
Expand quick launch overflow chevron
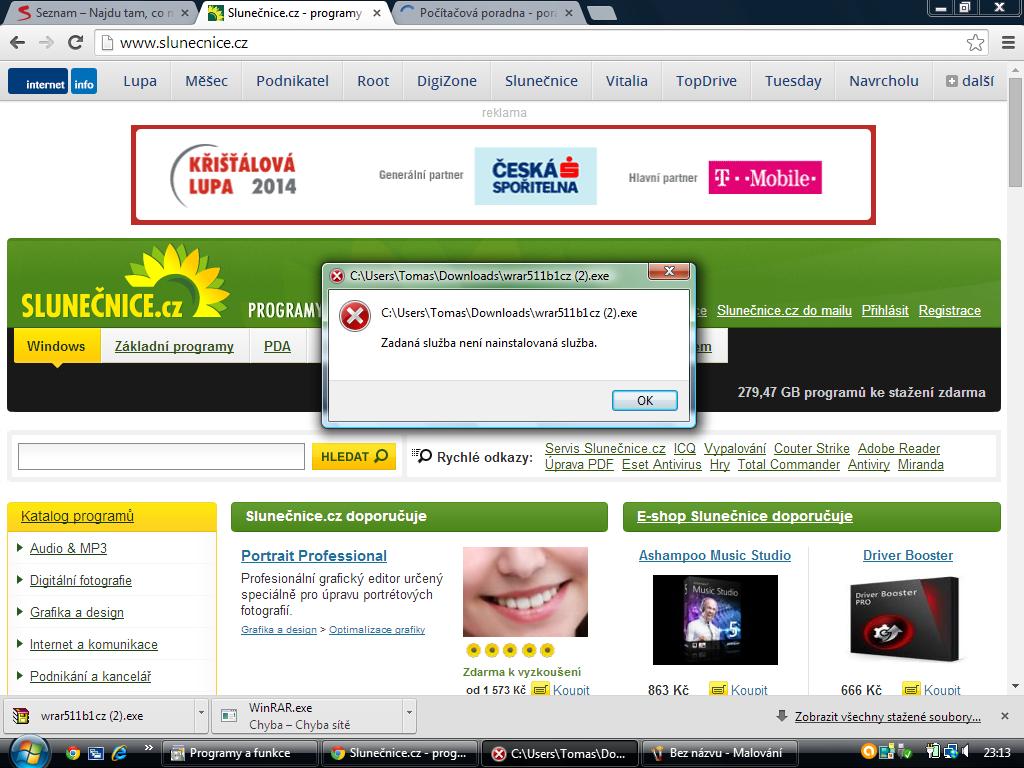pyautogui.click(x=148, y=748)
